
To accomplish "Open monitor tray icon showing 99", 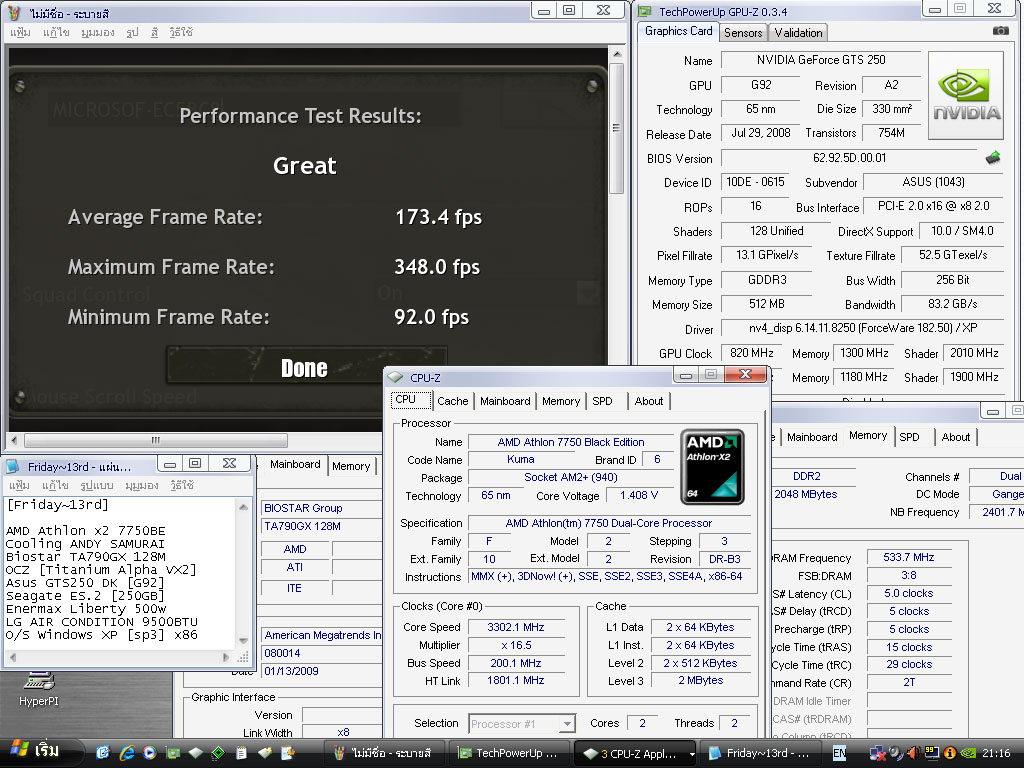I will tap(932, 754).
